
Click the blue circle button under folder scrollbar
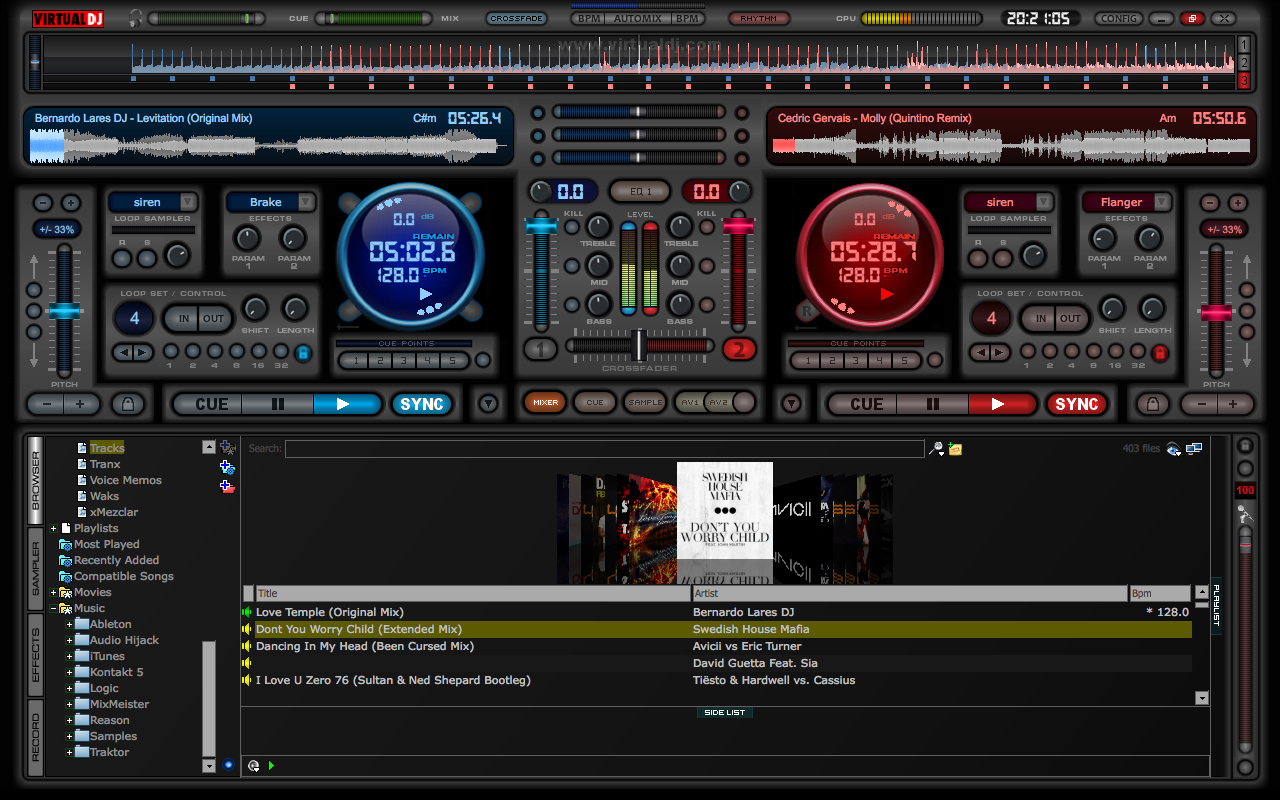(228, 765)
